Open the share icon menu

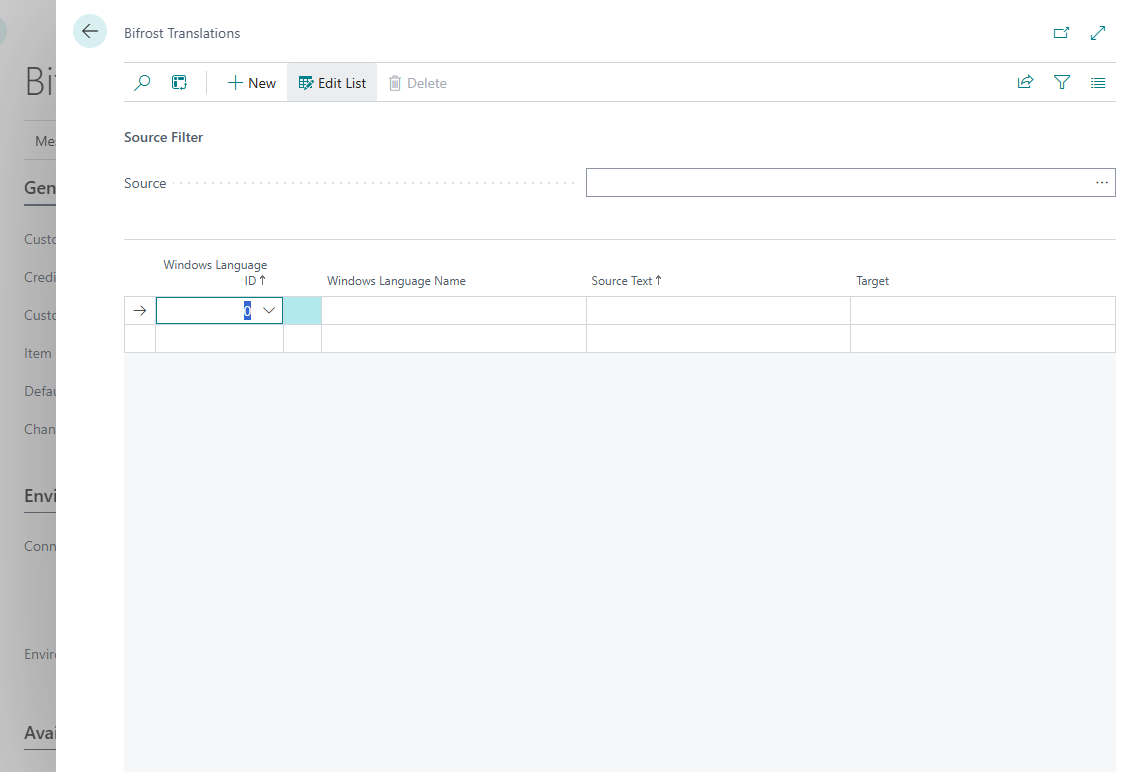tap(1025, 82)
